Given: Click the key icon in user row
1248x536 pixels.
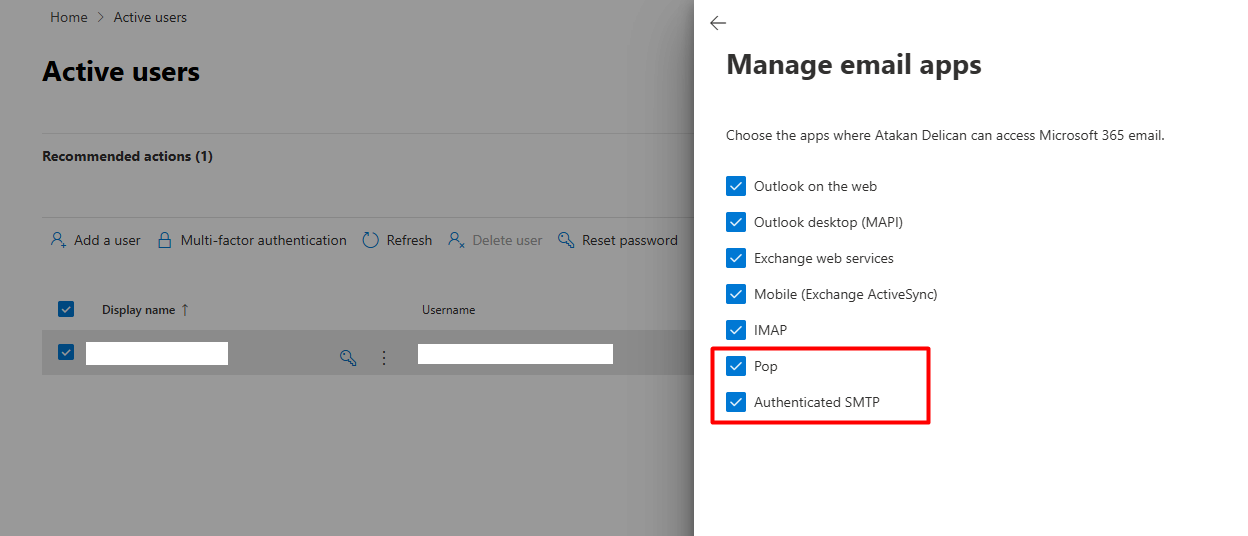Looking at the screenshot, I should tap(348, 357).
